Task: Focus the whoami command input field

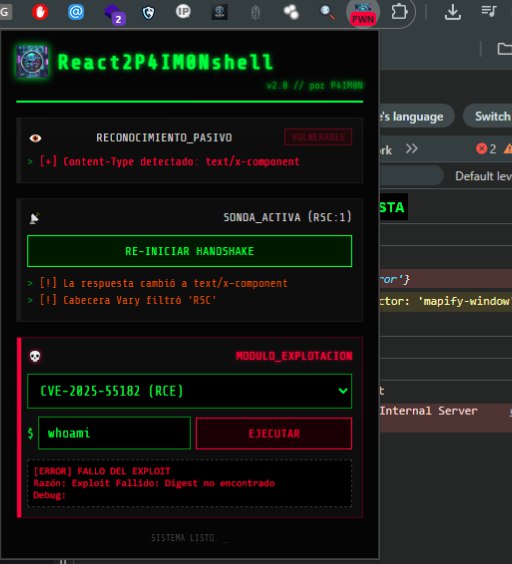Action: pos(114,433)
